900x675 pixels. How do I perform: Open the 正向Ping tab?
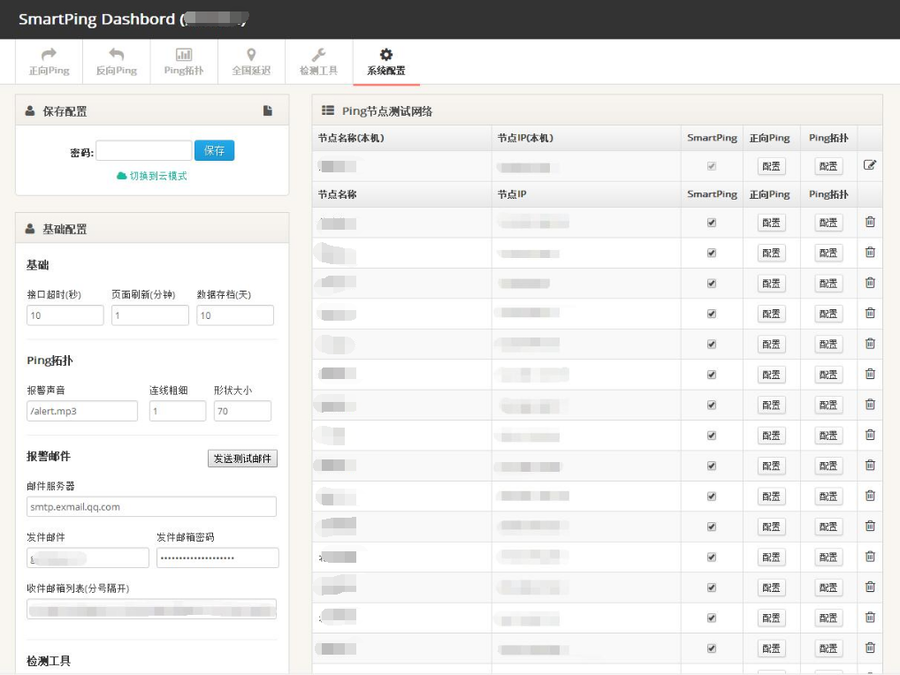[x=49, y=62]
